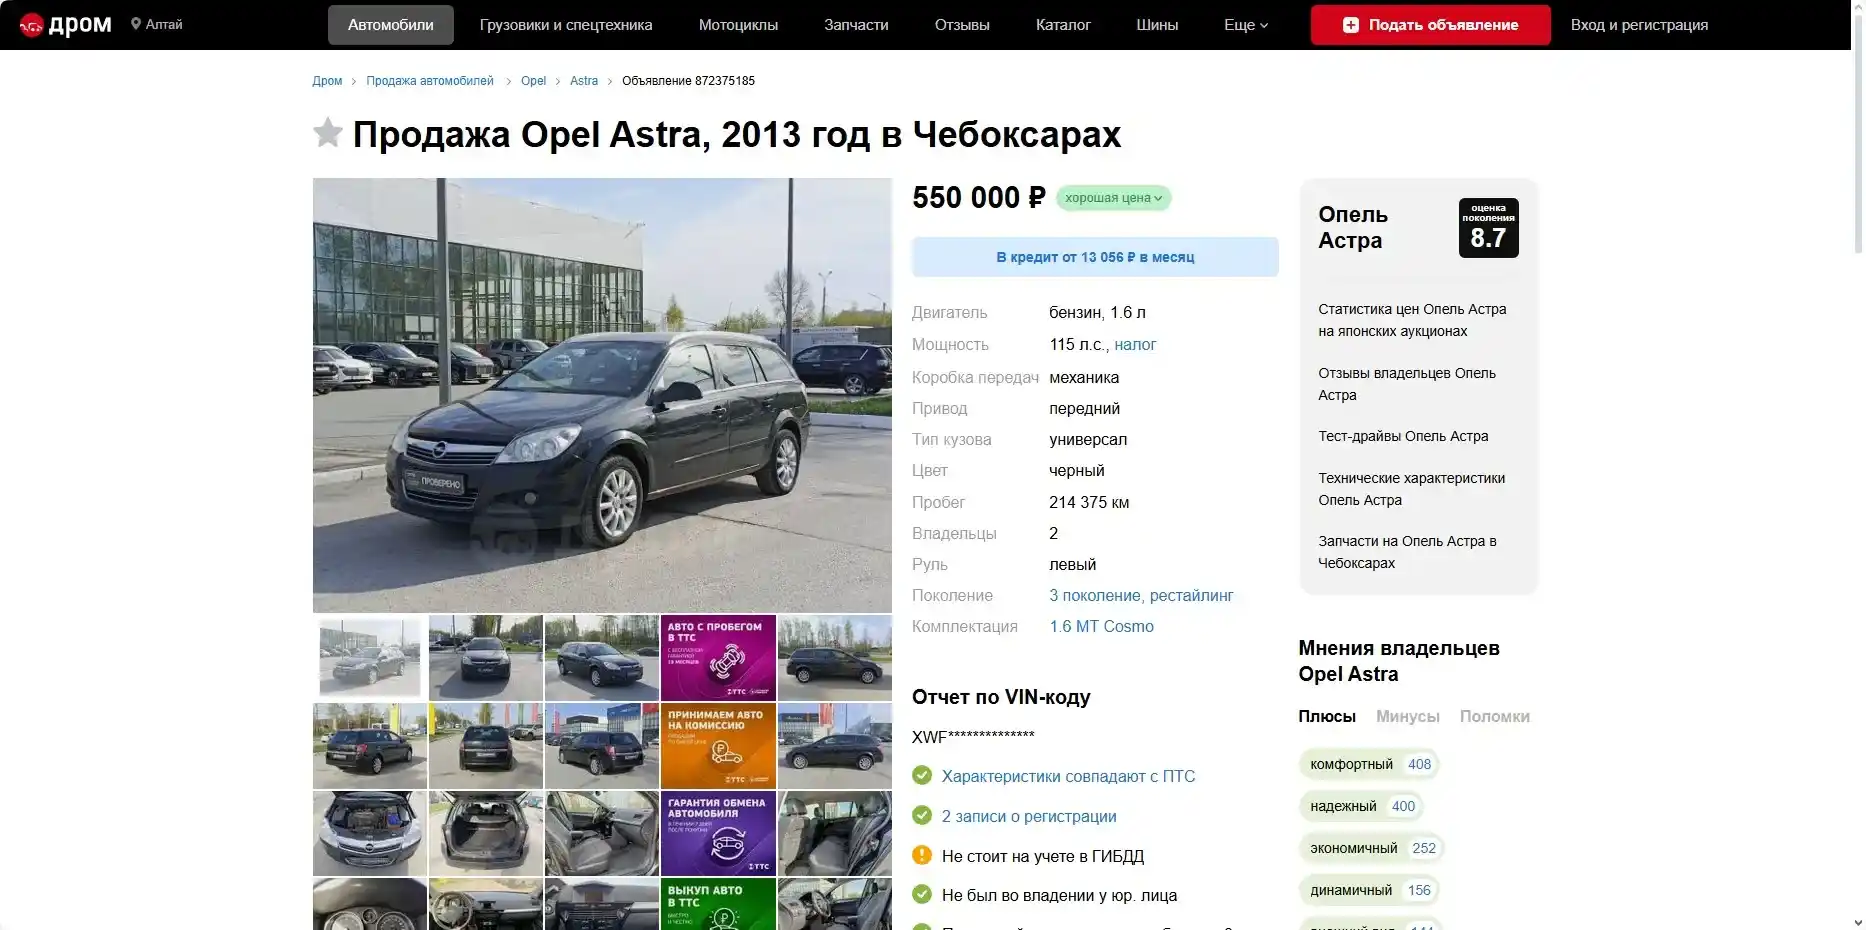Click the надежный 400 tag

point(1361,806)
